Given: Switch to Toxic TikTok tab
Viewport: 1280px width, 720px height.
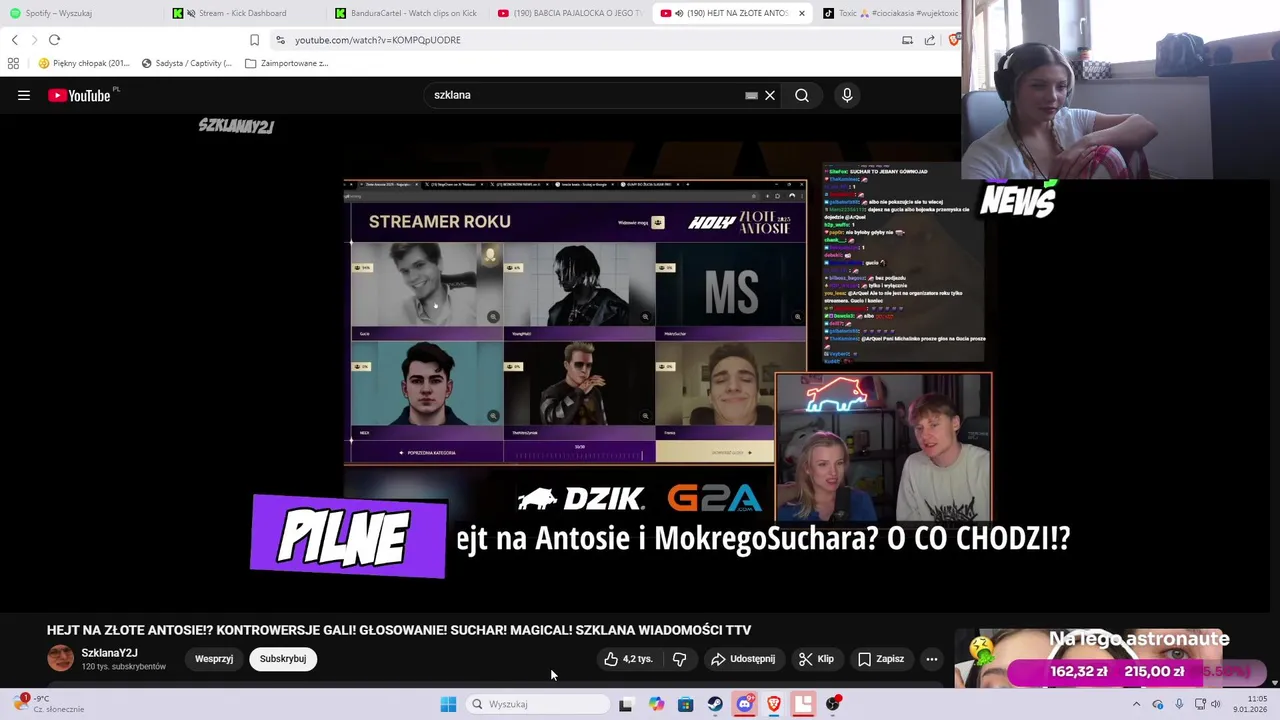Looking at the screenshot, I should (888, 13).
